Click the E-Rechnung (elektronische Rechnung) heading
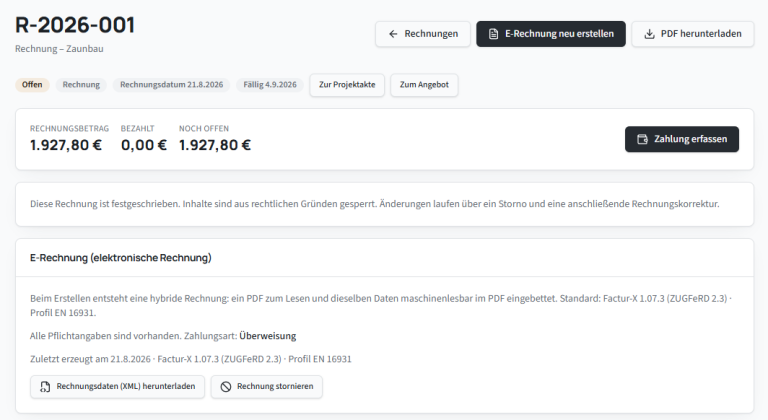Screen dimensions: 768x420 tap(120, 258)
